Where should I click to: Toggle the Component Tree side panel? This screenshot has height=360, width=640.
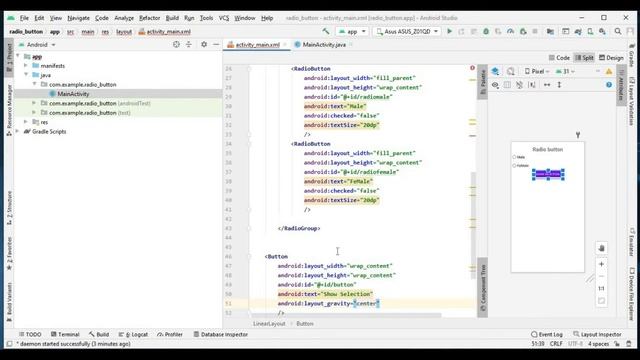pyautogui.click(x=482, y=287)
